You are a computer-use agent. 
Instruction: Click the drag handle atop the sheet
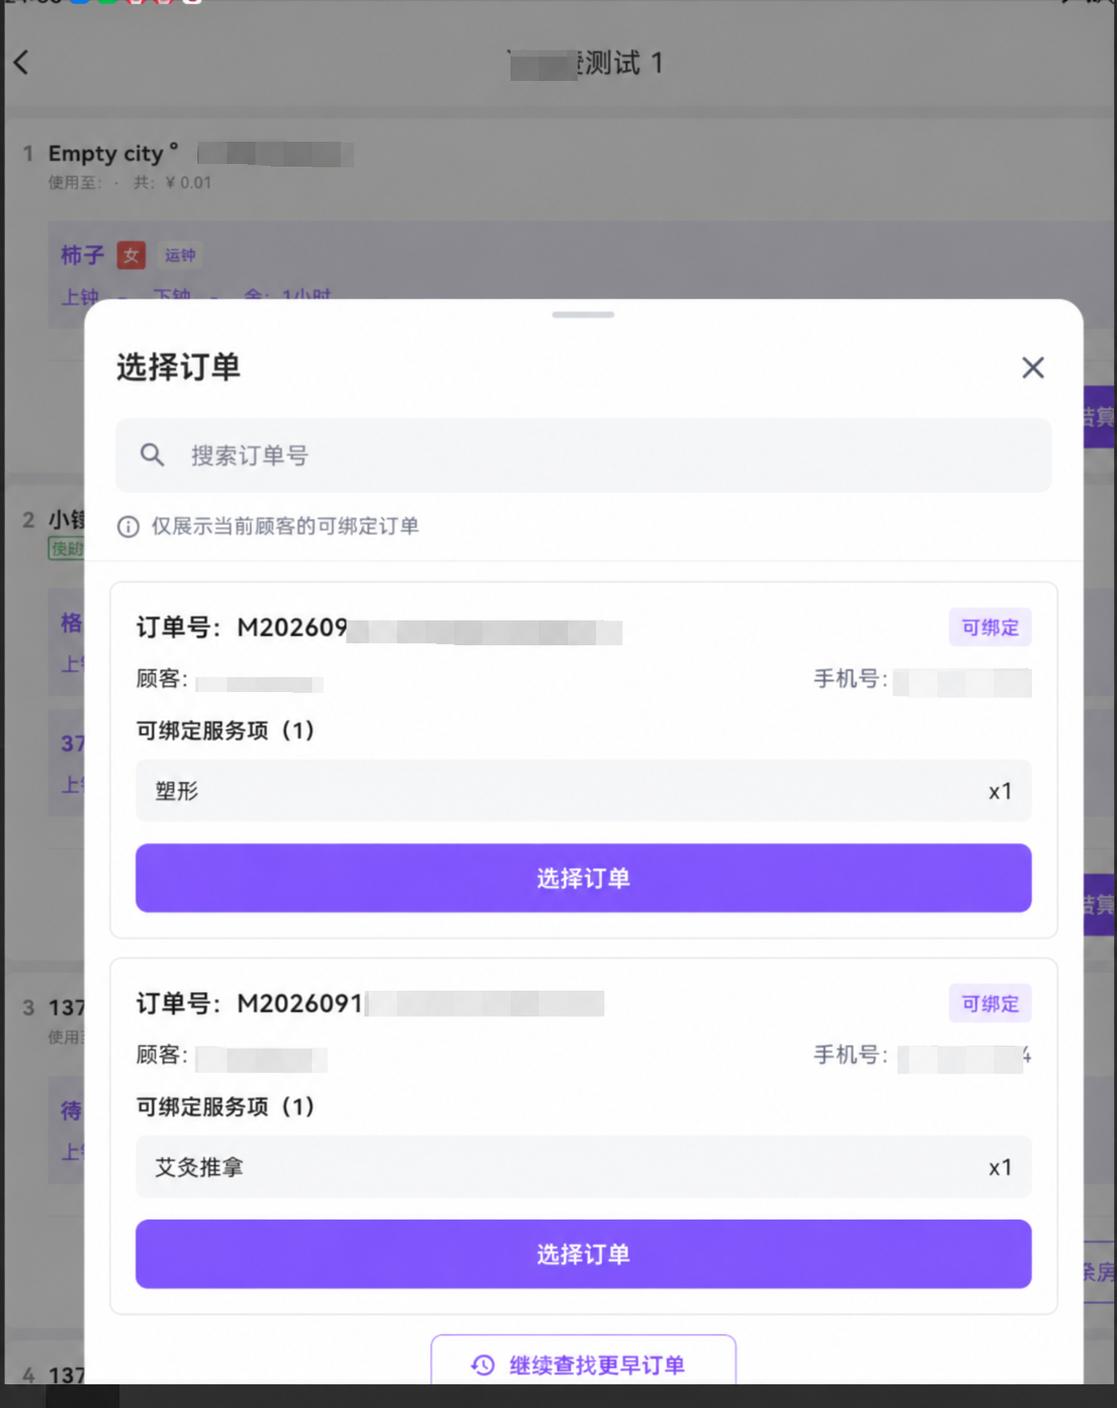tap(583, 314)
